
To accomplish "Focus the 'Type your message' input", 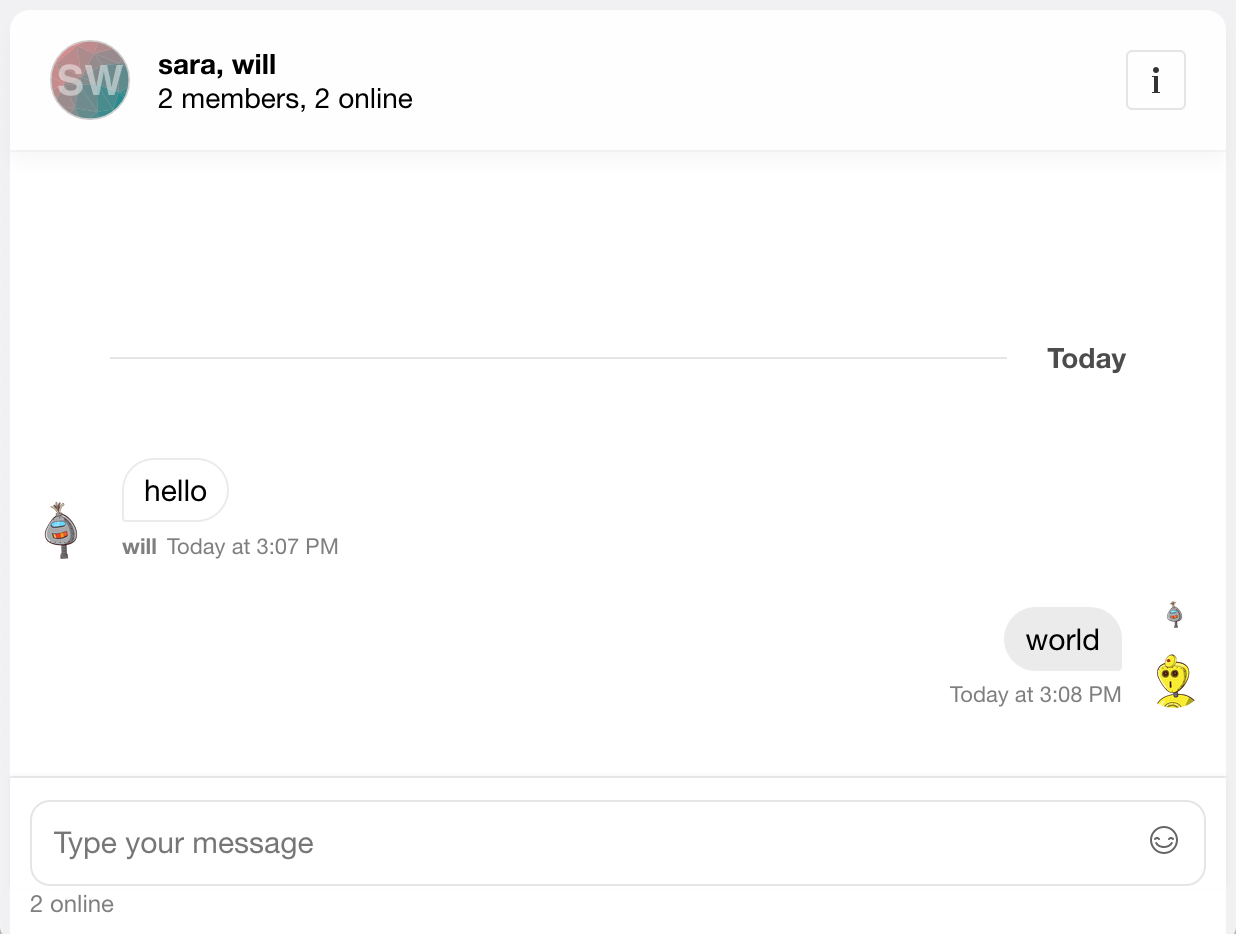I will pyautogui.click(x=580, y=843).
